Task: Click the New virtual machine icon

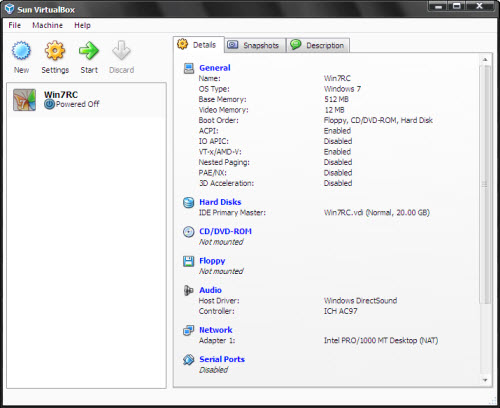Action: tap(21, 51)
